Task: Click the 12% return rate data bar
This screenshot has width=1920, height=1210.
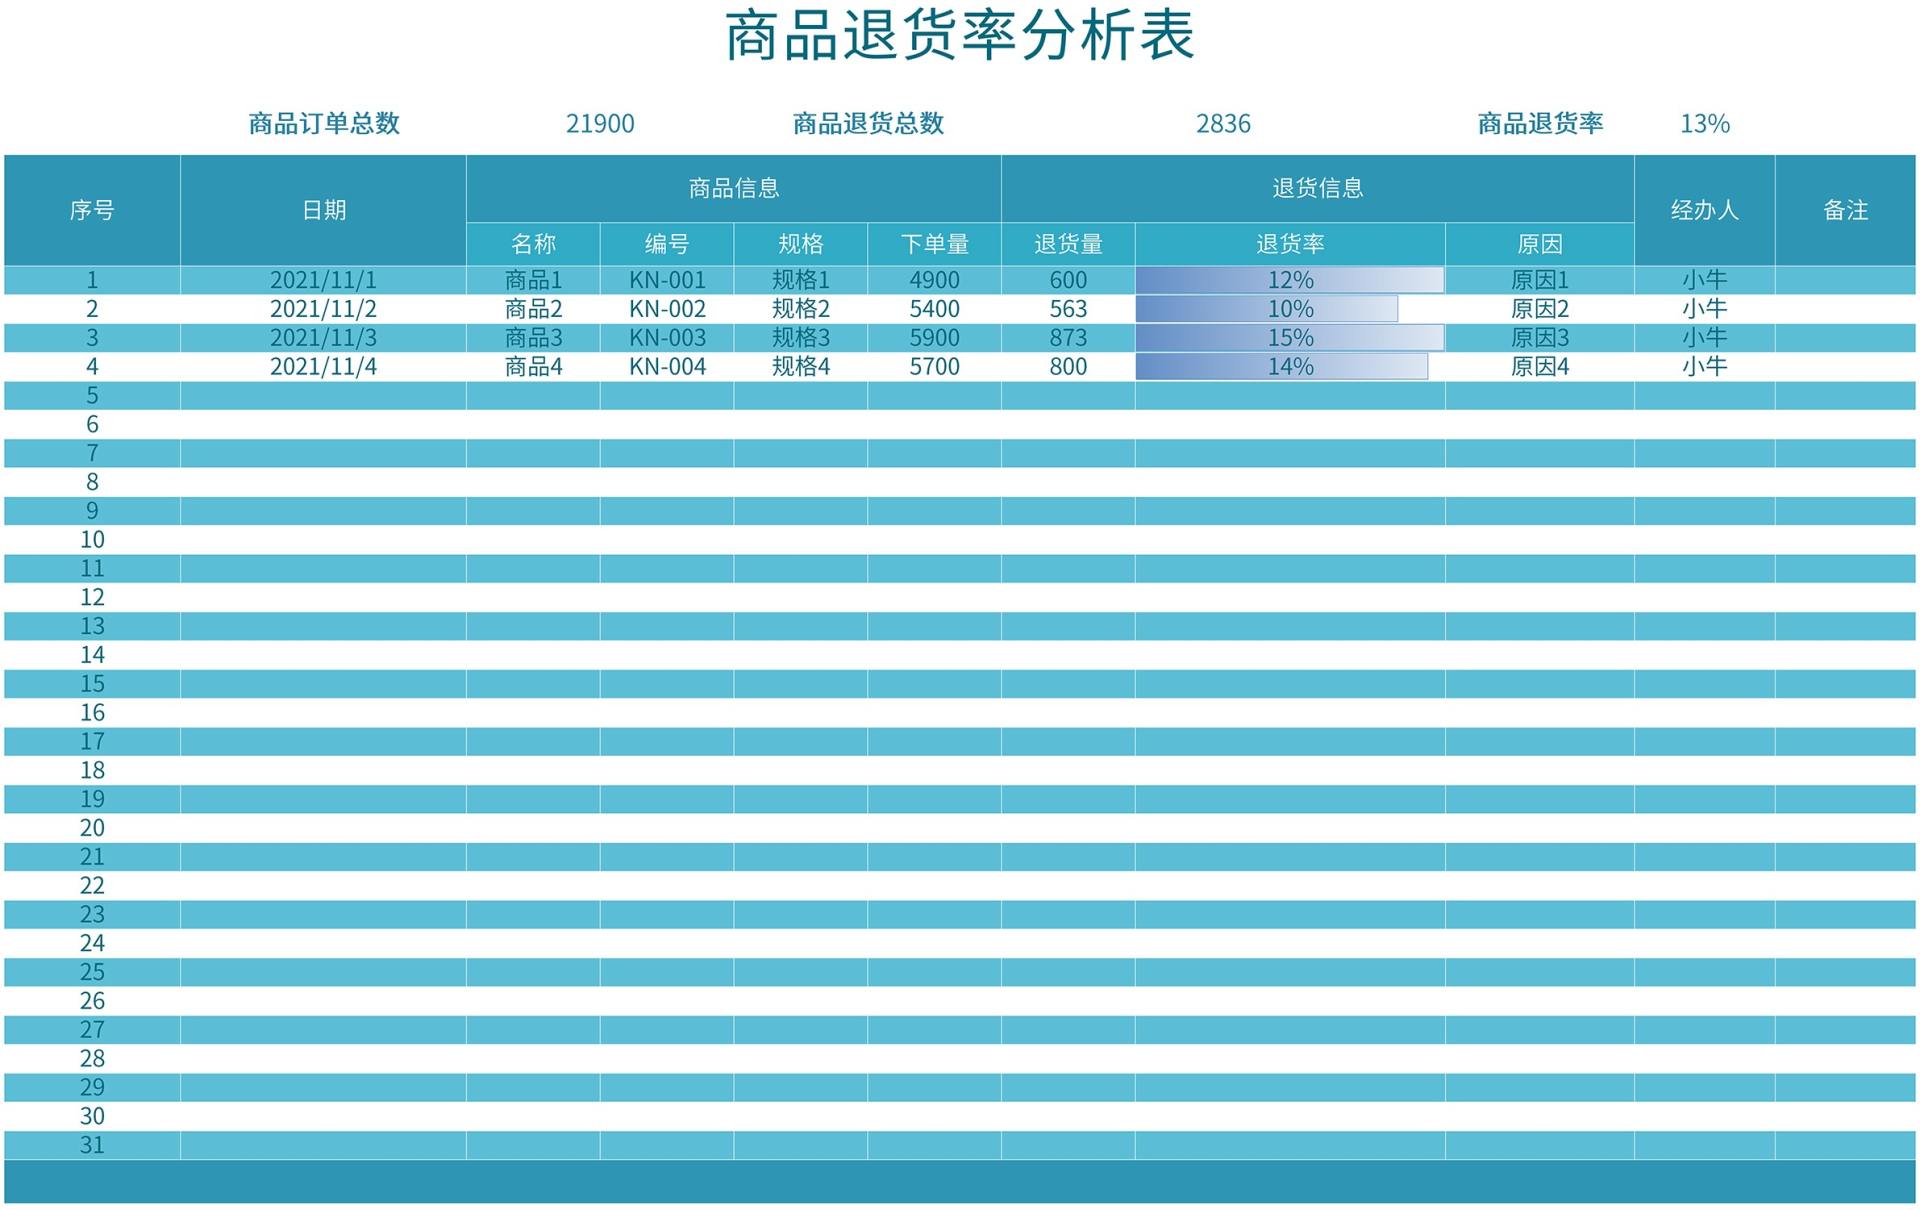Action: click(x=1290, y=280)
